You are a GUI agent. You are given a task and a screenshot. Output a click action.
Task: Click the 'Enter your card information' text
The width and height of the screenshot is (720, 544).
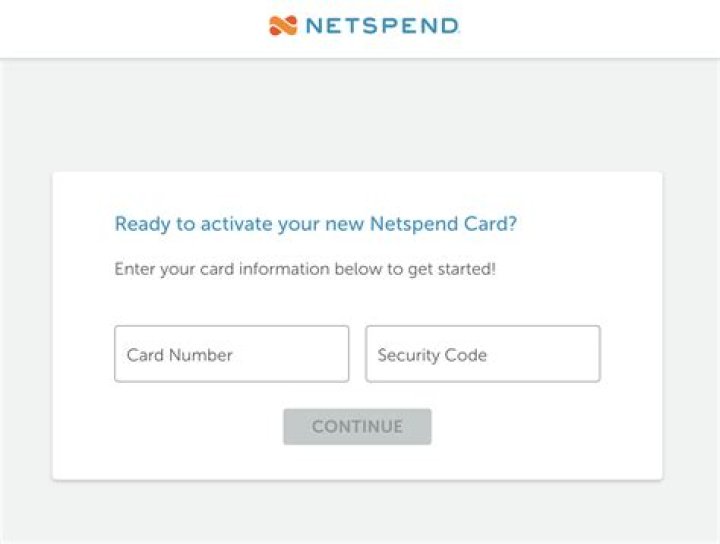click(305, 270)
